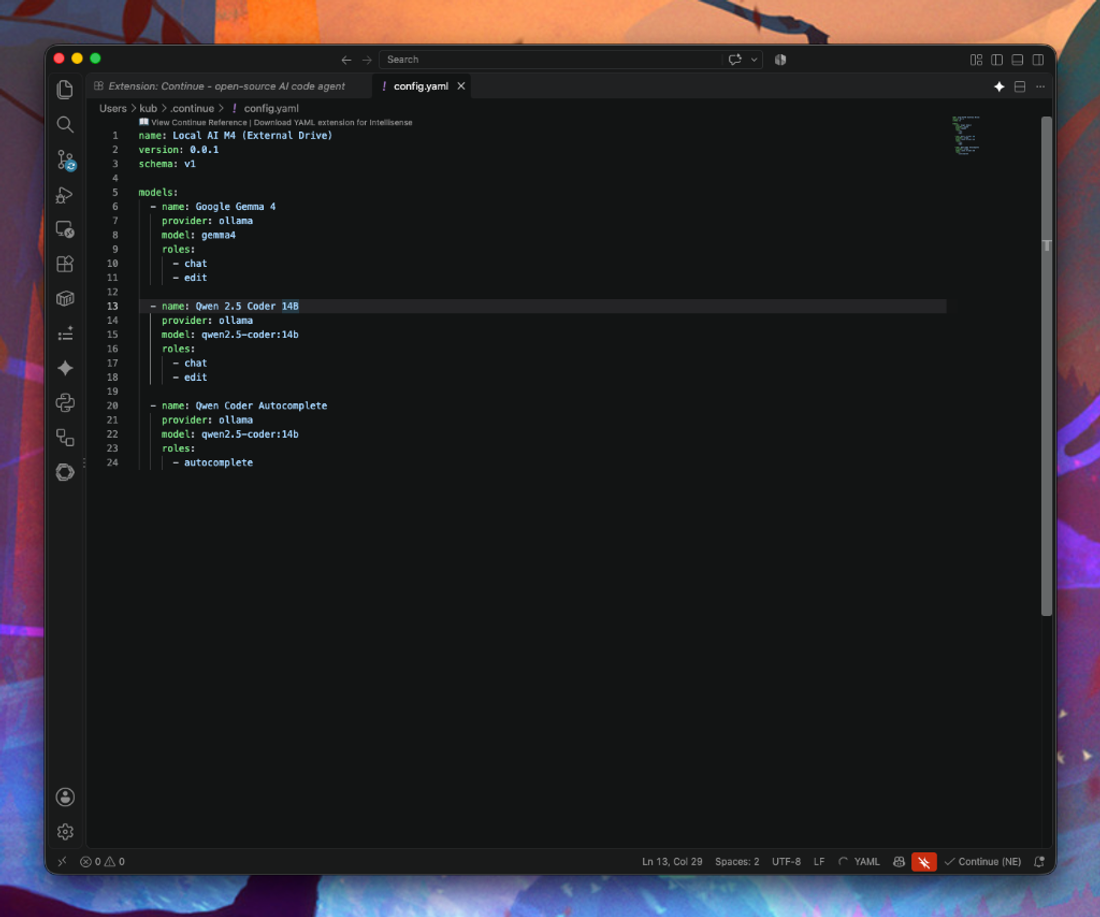1100x917 pixels.
Task: Open the Accounts menu icon
Action: [65, 797]
